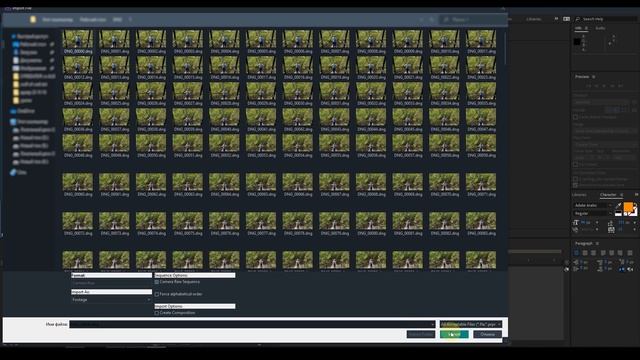Switch to the Audio tab in After Effects
This screenshot has height=360, width=640.
coord(600,28)
